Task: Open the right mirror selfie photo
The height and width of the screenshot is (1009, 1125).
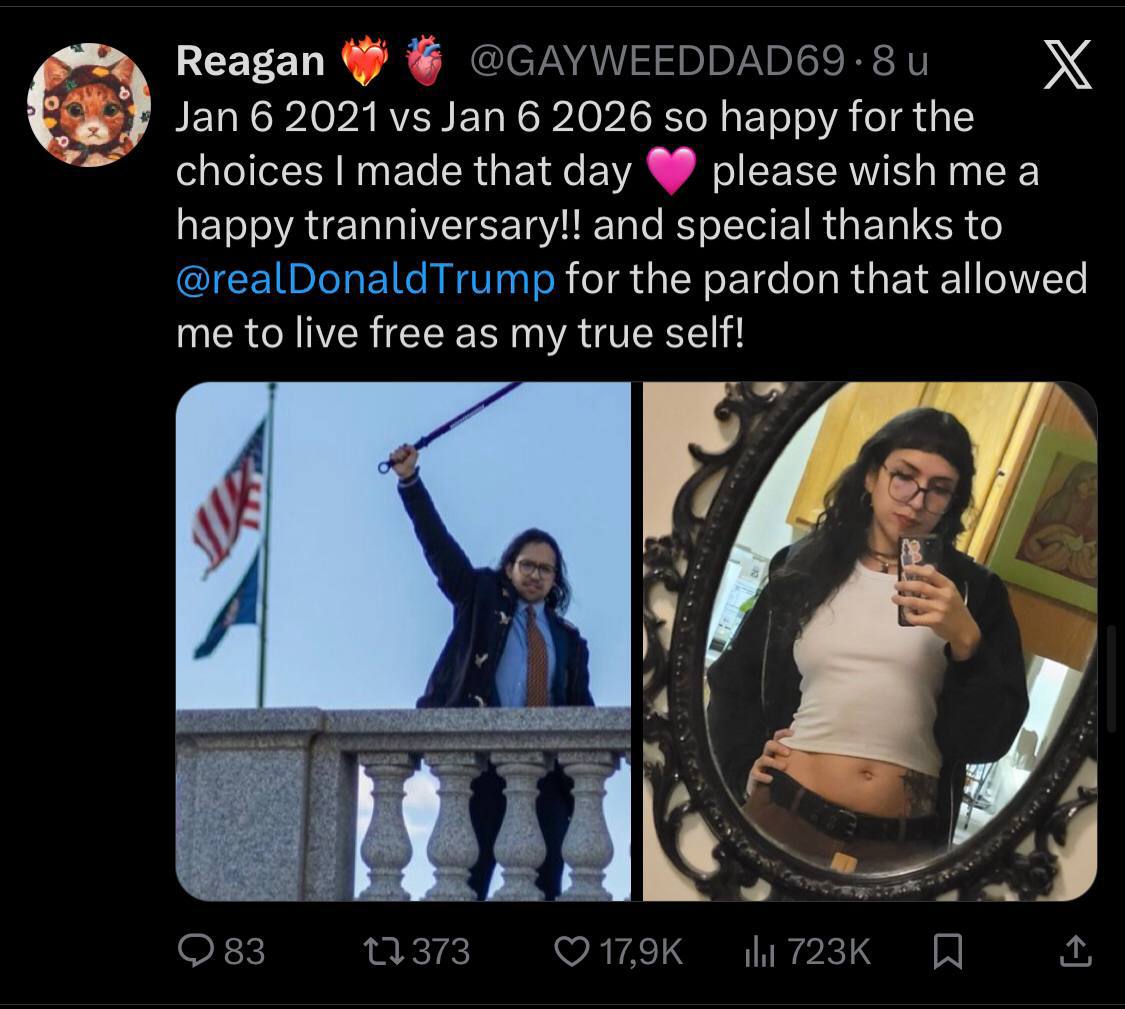Action: click(x=870, y=640)
